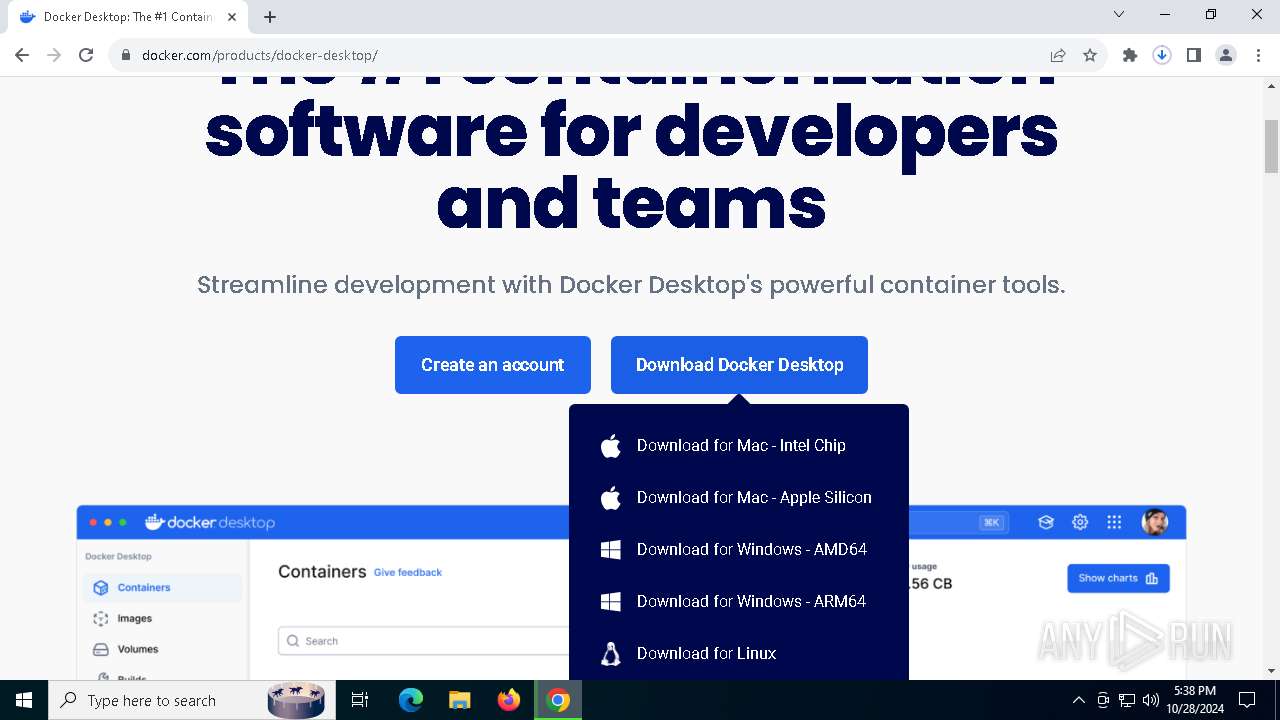
Task: Open File Explorer from taskbar
Action: point(459,700)
